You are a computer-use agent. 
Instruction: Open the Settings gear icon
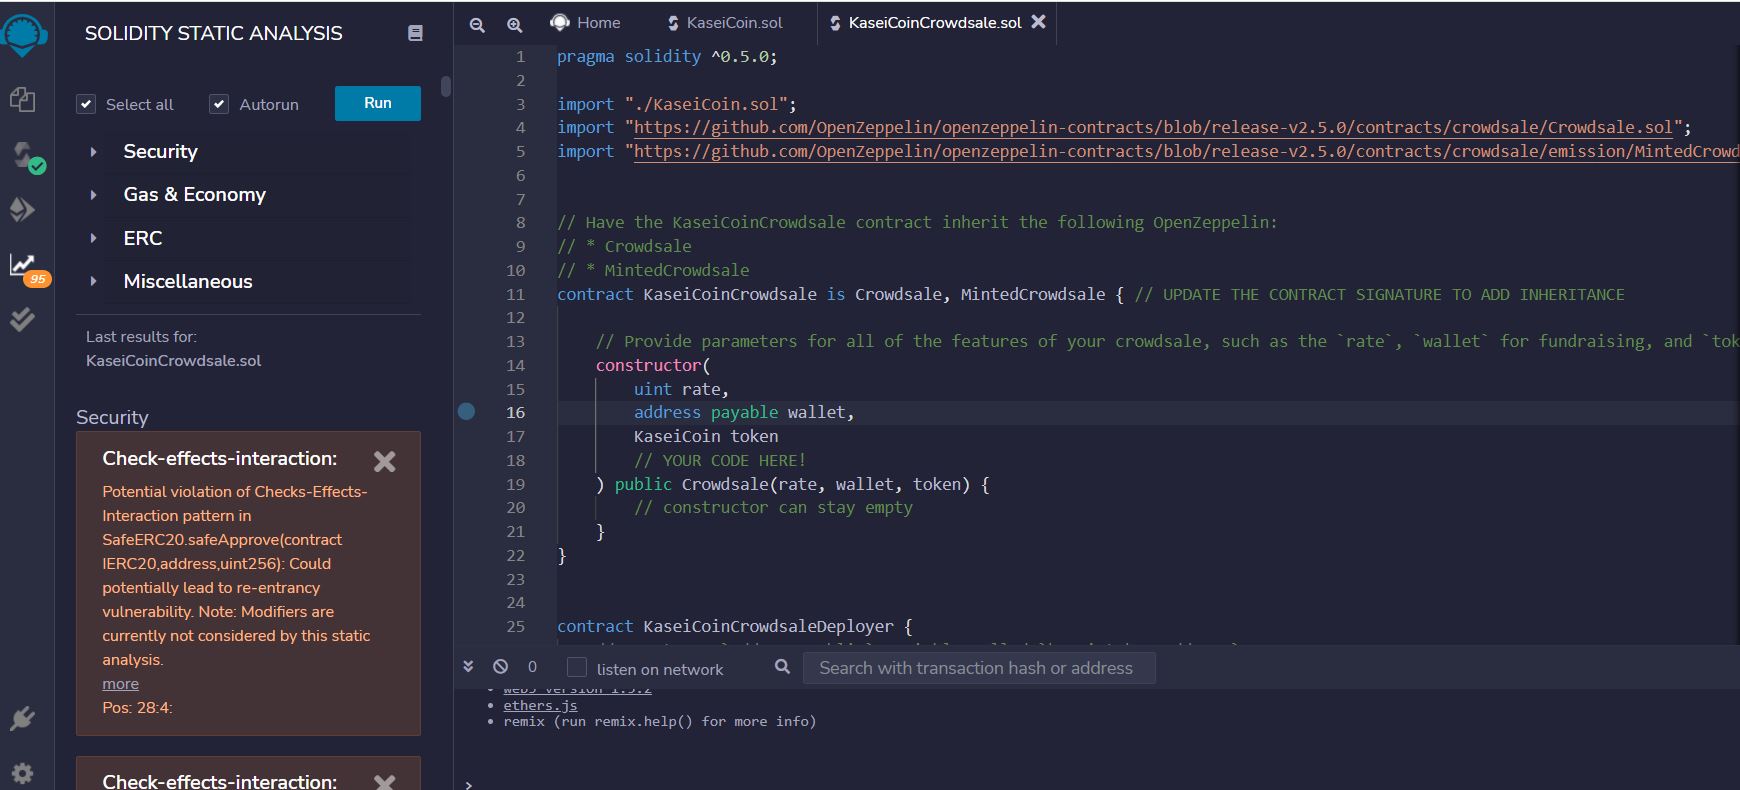pos(22,773)
